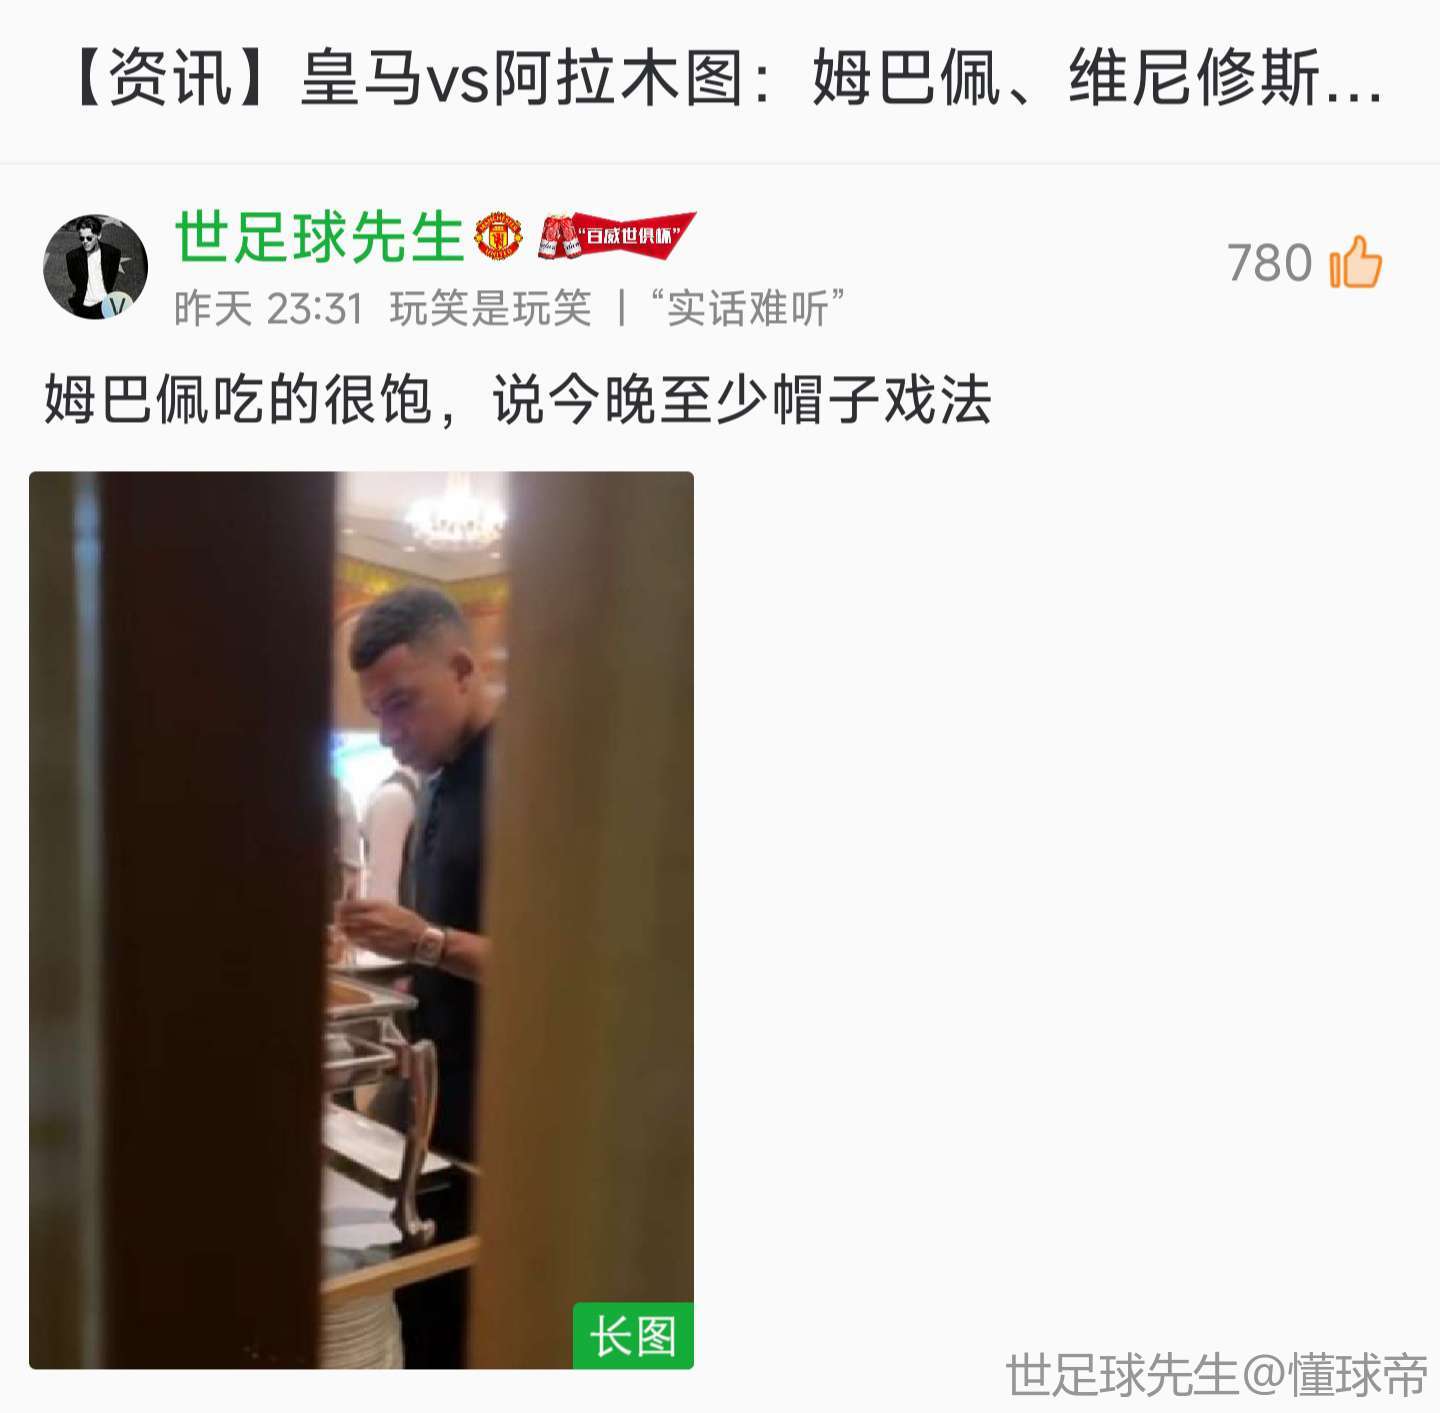Tap the wristwatch in the photo
The width and height of the screenshot is (1440, 1413).
432,944
